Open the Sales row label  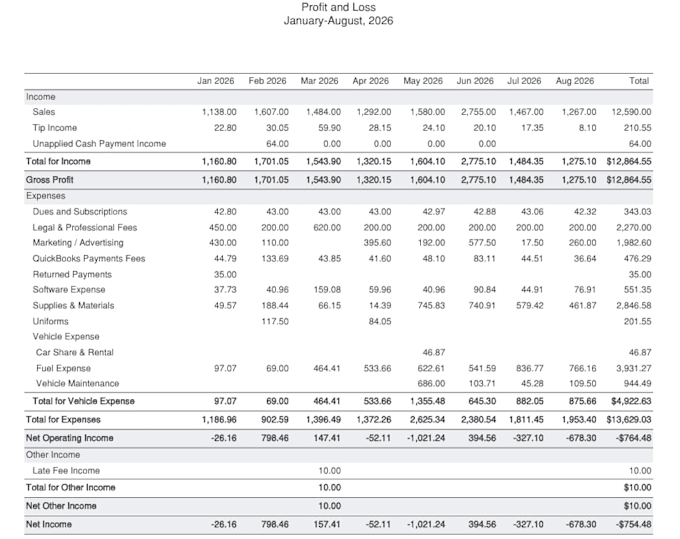[x=44, y=112]
